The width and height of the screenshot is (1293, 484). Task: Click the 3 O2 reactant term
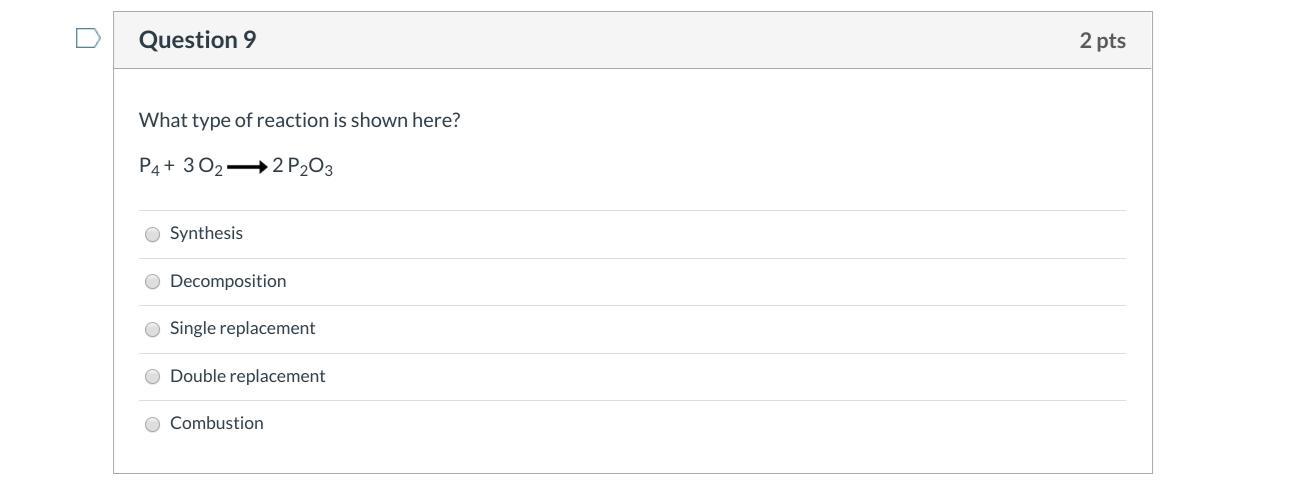click(x=202, y=167)
